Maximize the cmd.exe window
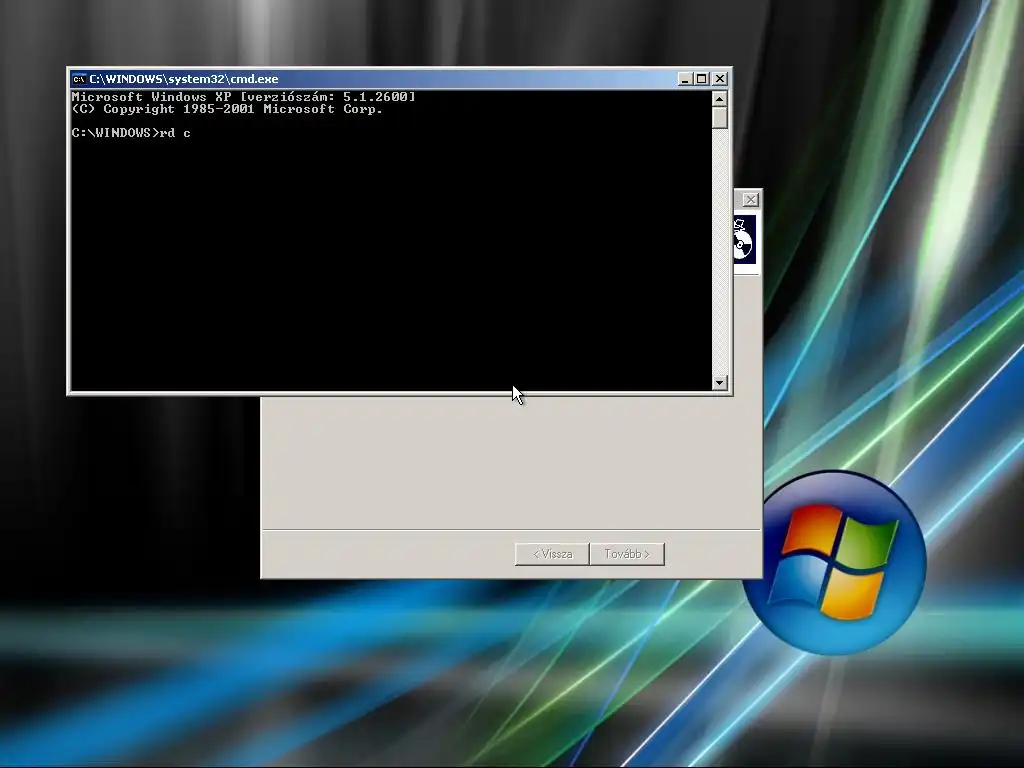Screen dimensions: 1024x768 [x=701, y=79]
